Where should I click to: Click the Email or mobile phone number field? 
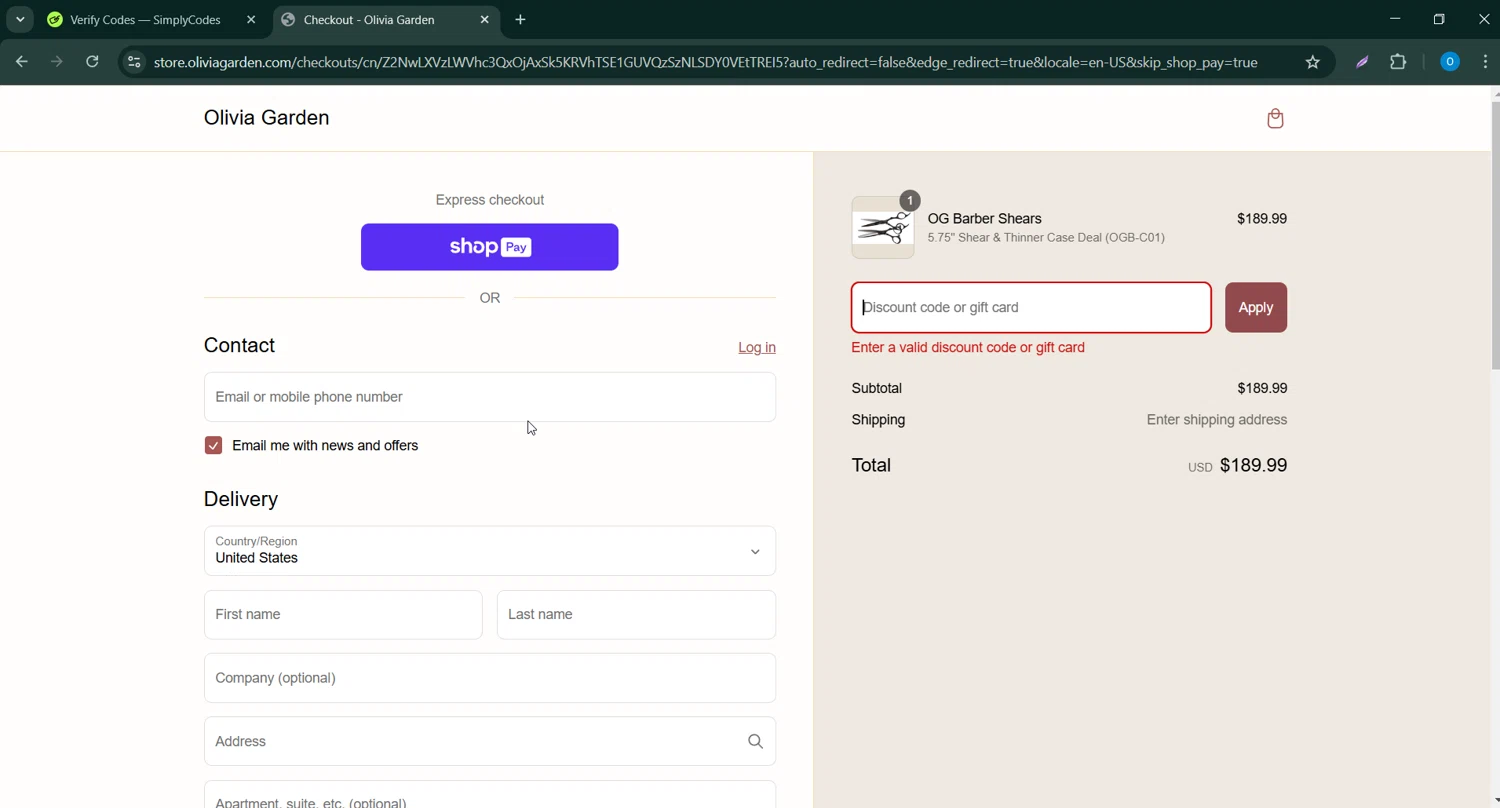(x=490, y=397)
